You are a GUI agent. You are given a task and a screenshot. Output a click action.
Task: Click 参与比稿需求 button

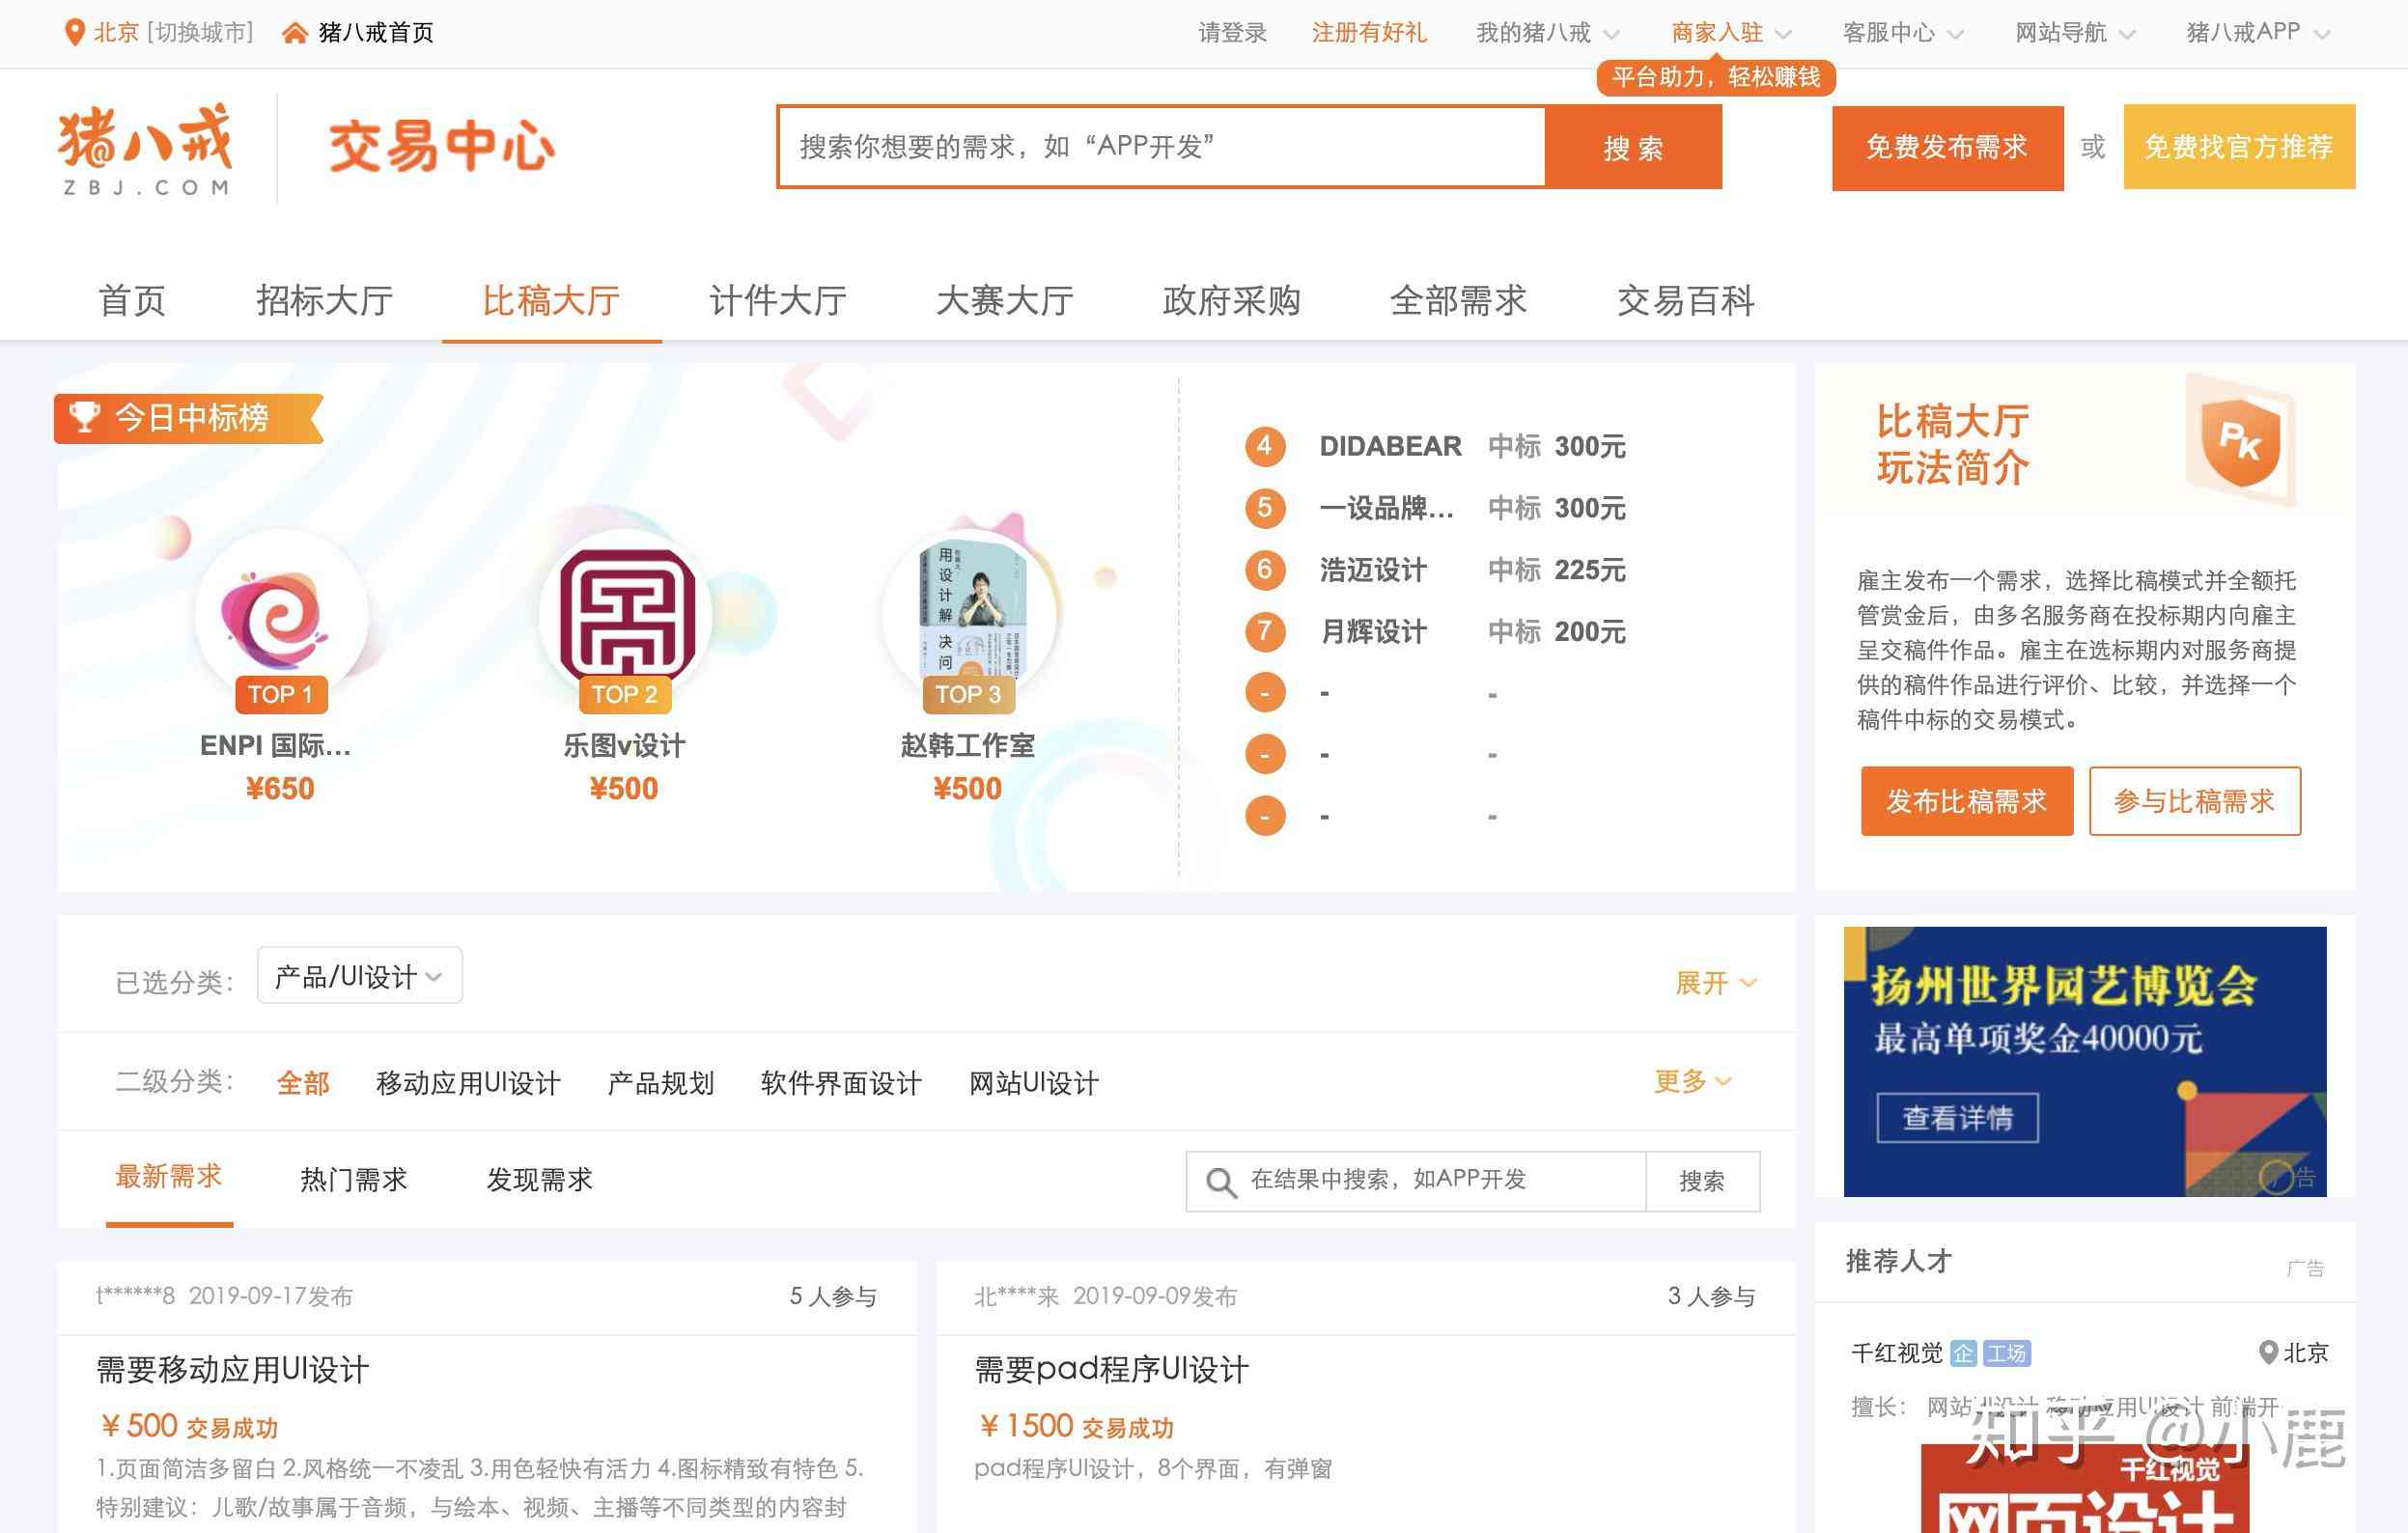pyautogui.click(x=2195, y=801)
